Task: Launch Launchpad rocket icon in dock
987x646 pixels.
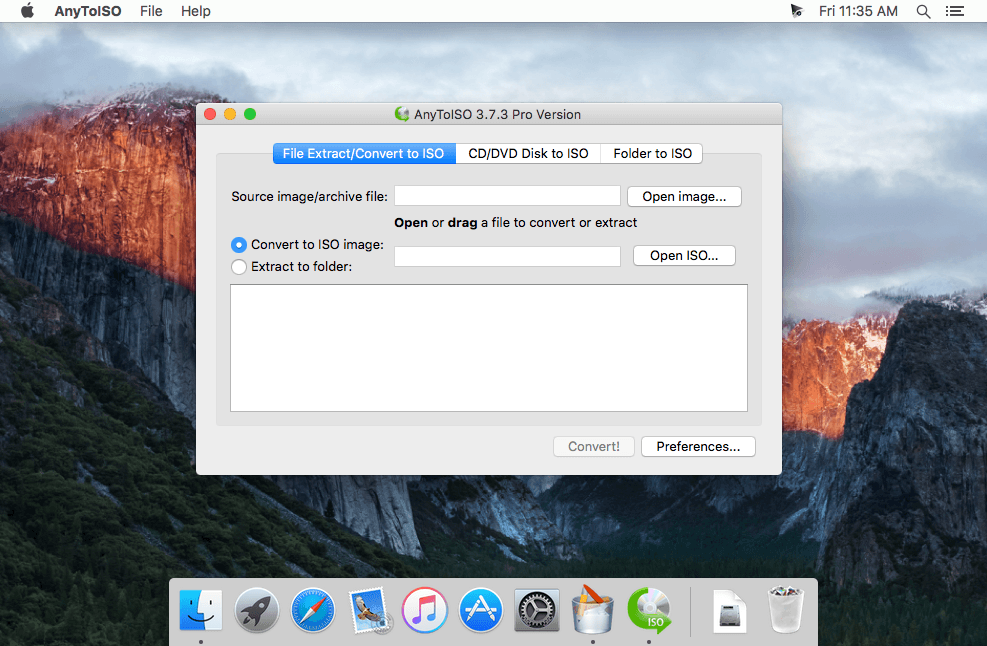Action: point(256,609)
